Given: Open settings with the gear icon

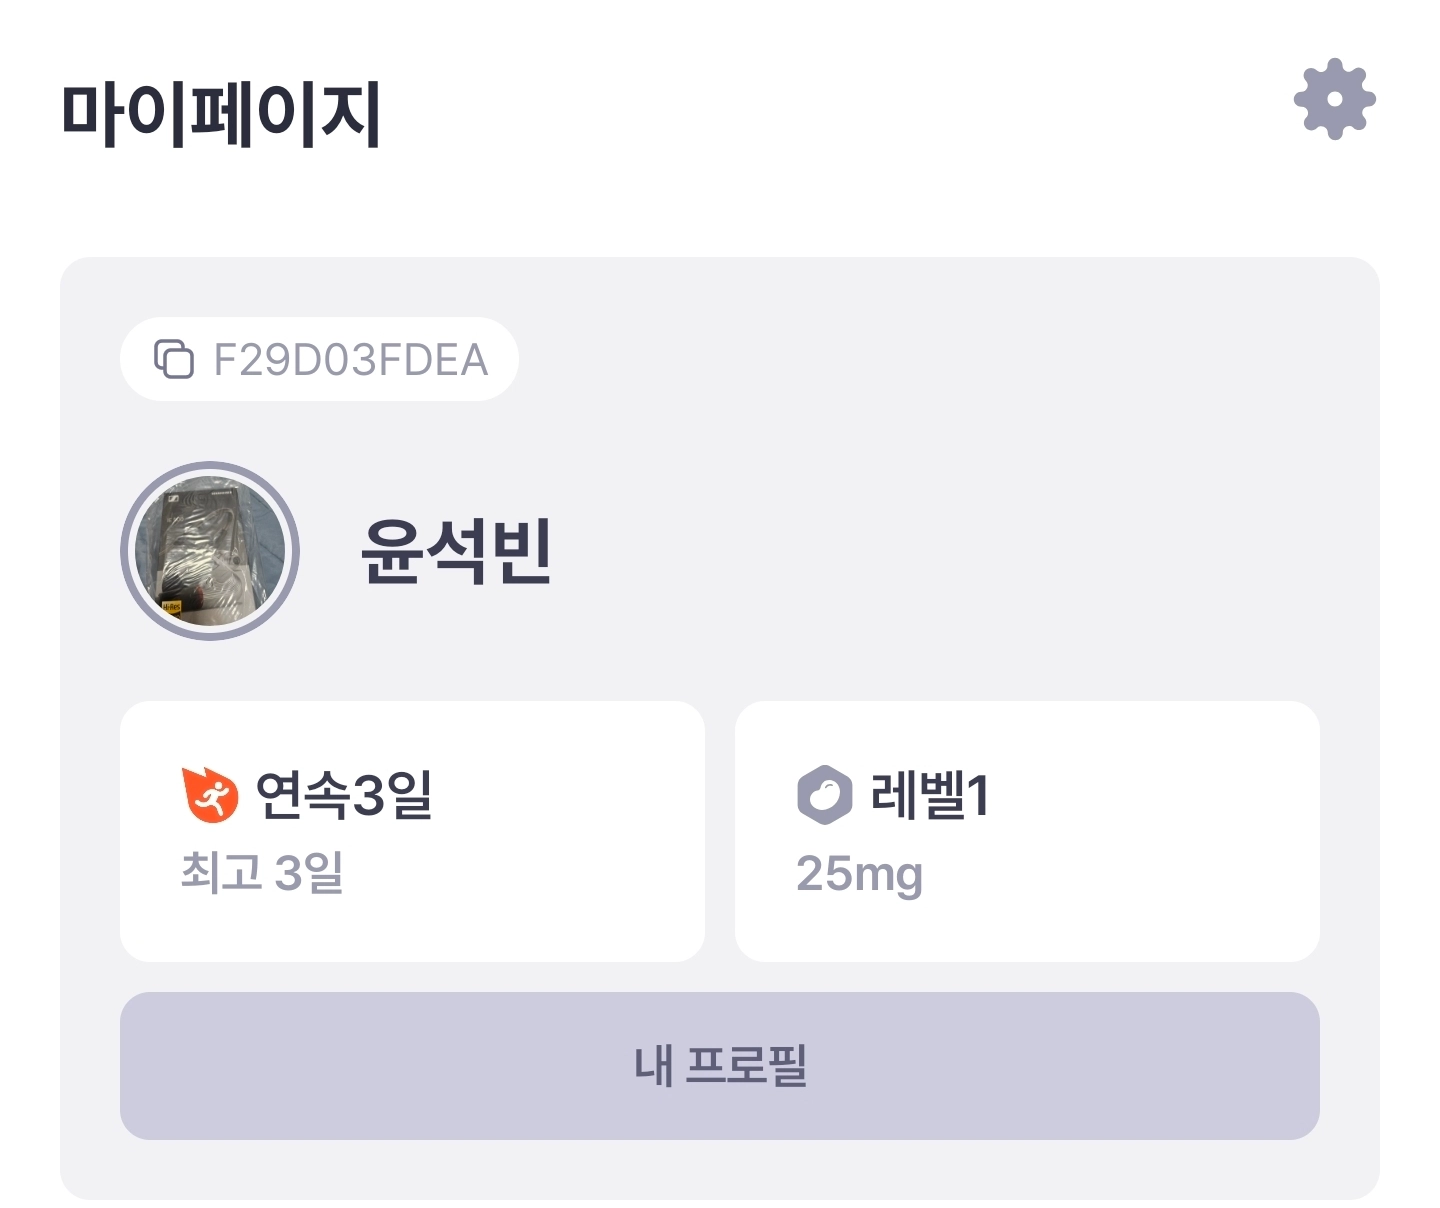Looking at the screenshot, I should [1334, 99].
